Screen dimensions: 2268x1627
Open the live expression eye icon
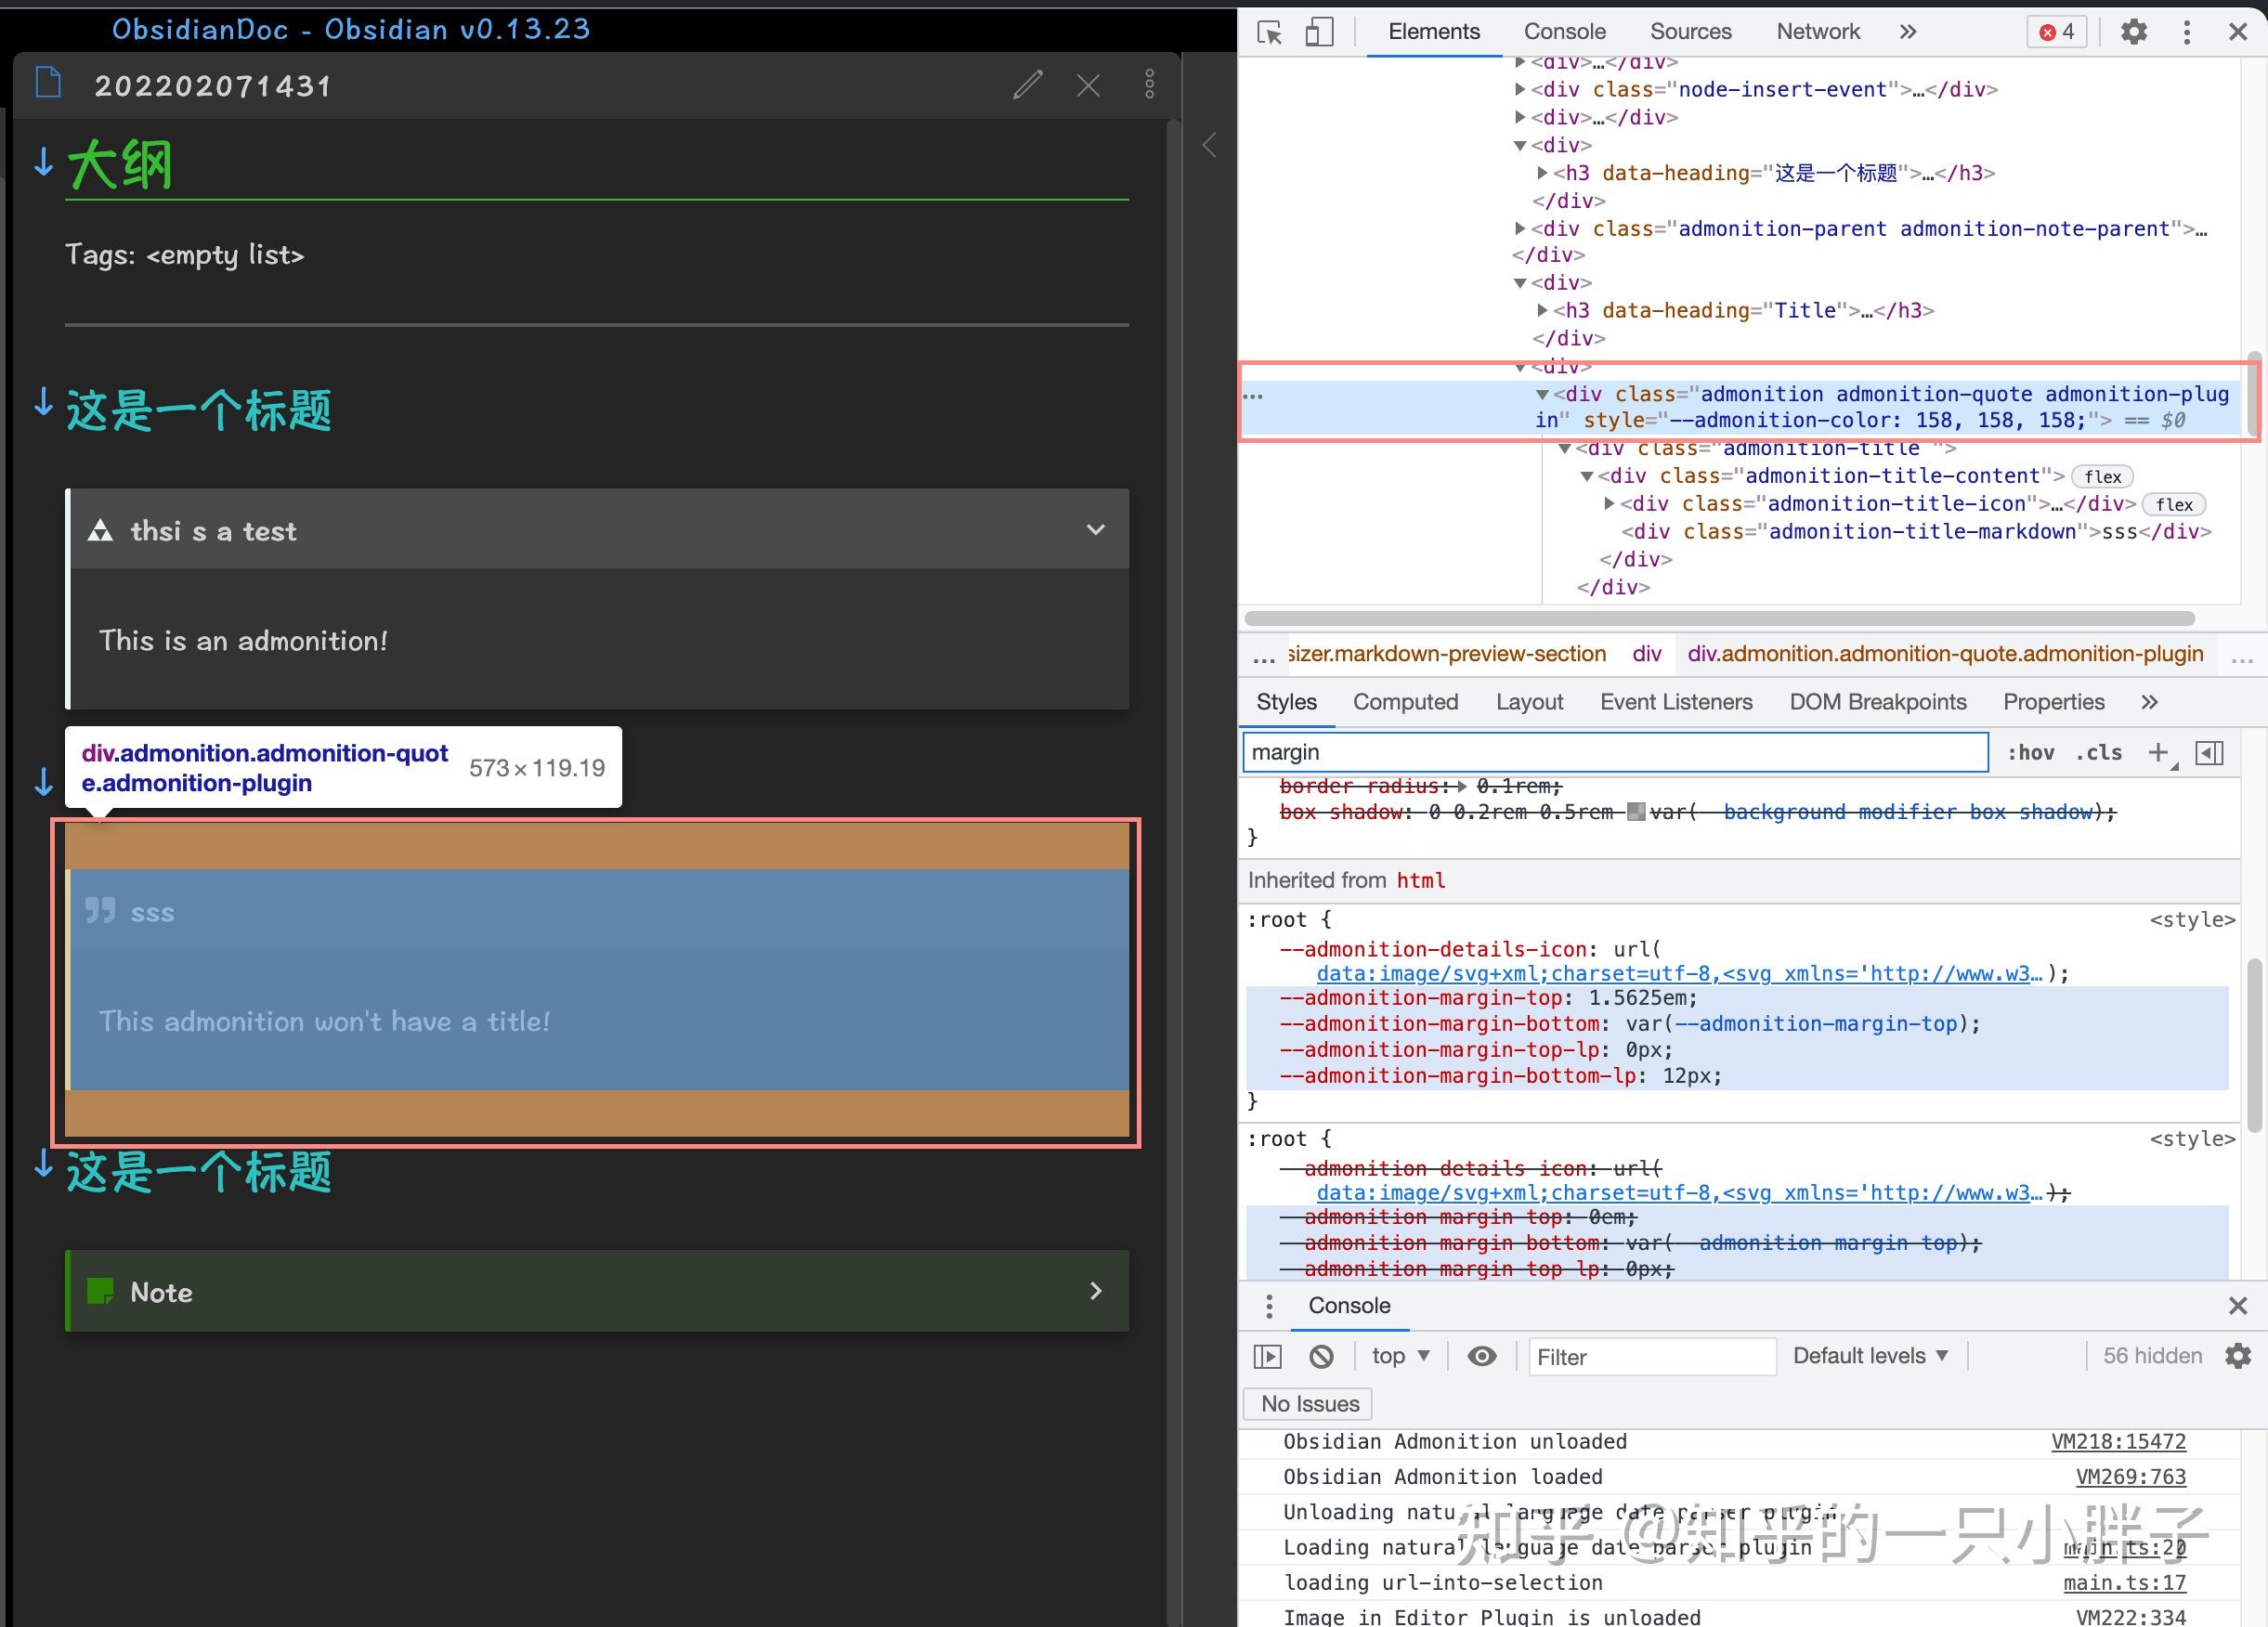click(1481, 1356)
